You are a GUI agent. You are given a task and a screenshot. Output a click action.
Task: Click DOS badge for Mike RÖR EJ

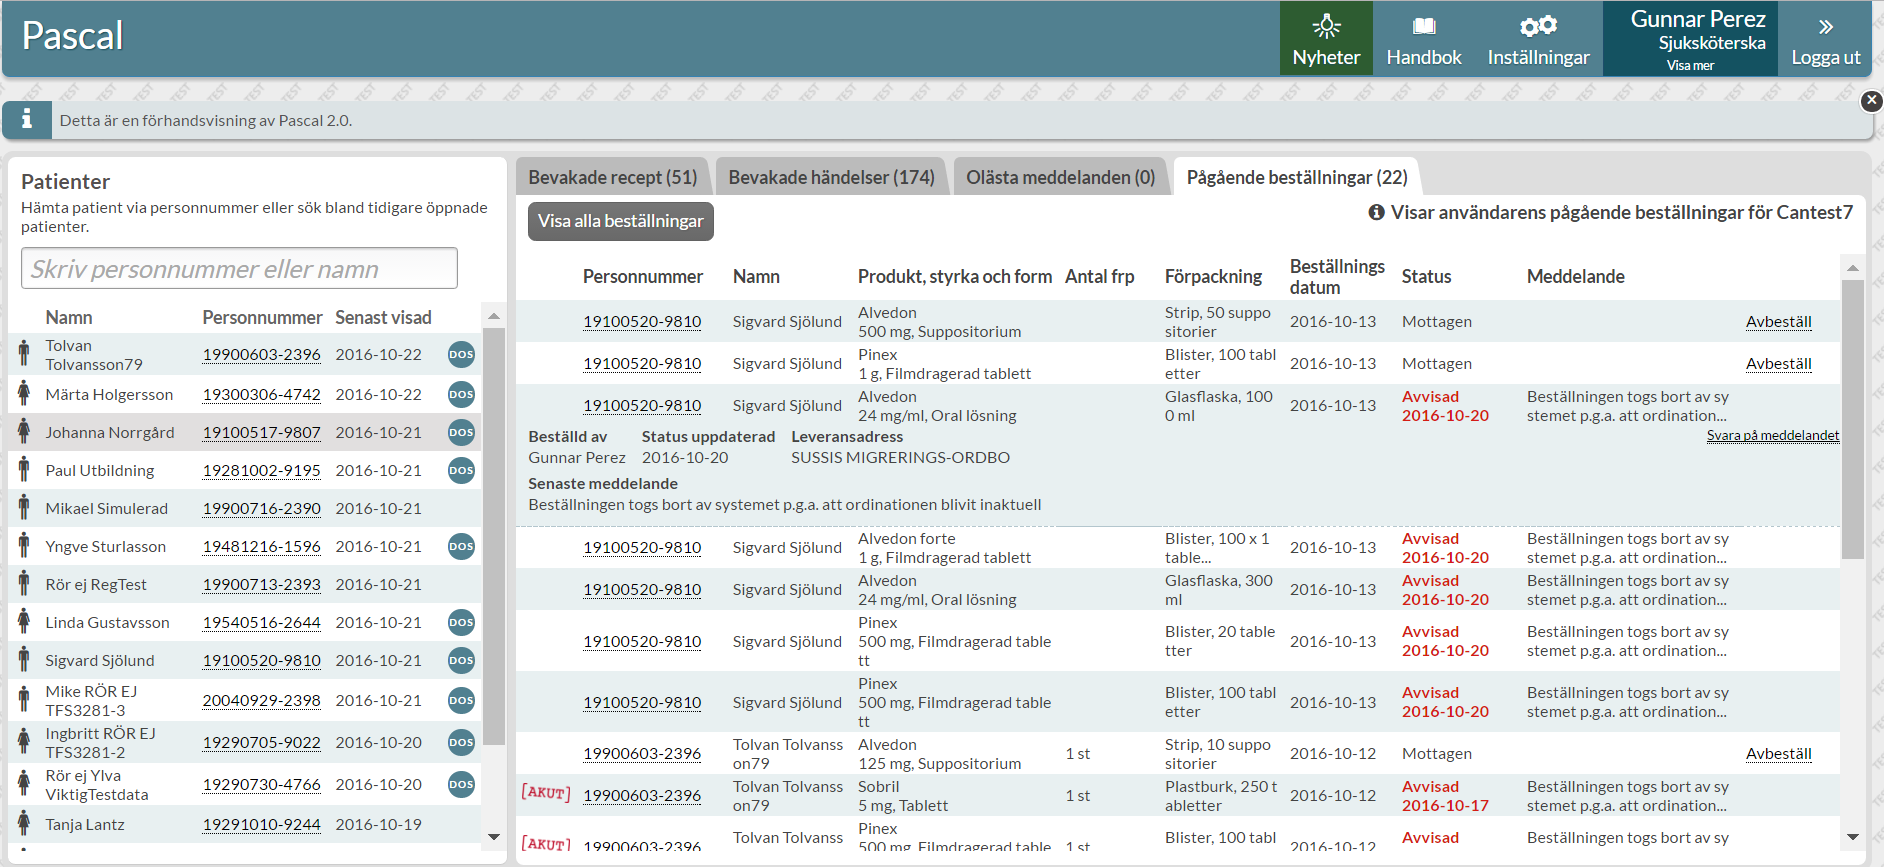(461, 701)
